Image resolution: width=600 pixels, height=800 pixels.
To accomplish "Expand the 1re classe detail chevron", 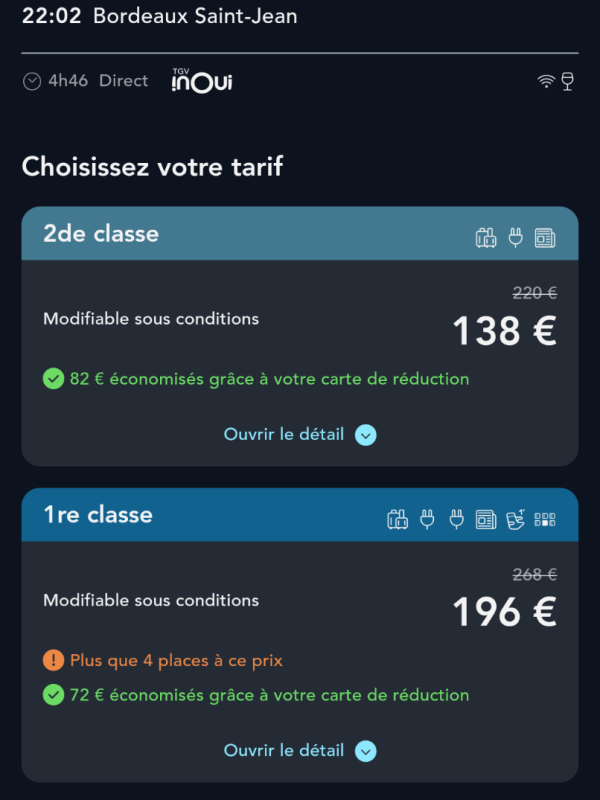I will coord(366,751).
